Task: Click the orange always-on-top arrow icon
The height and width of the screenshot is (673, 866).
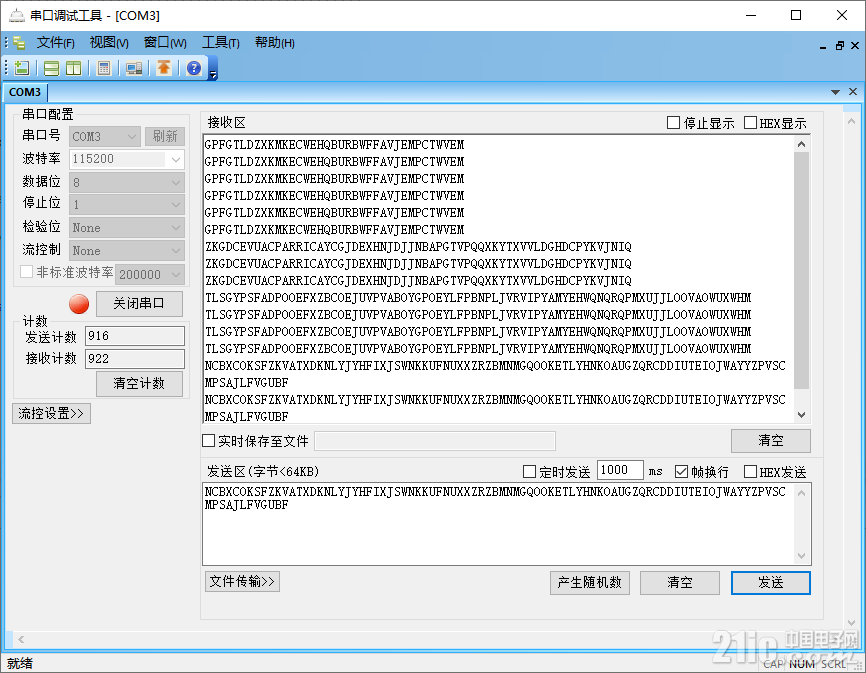Action: (x=163, y=68)
